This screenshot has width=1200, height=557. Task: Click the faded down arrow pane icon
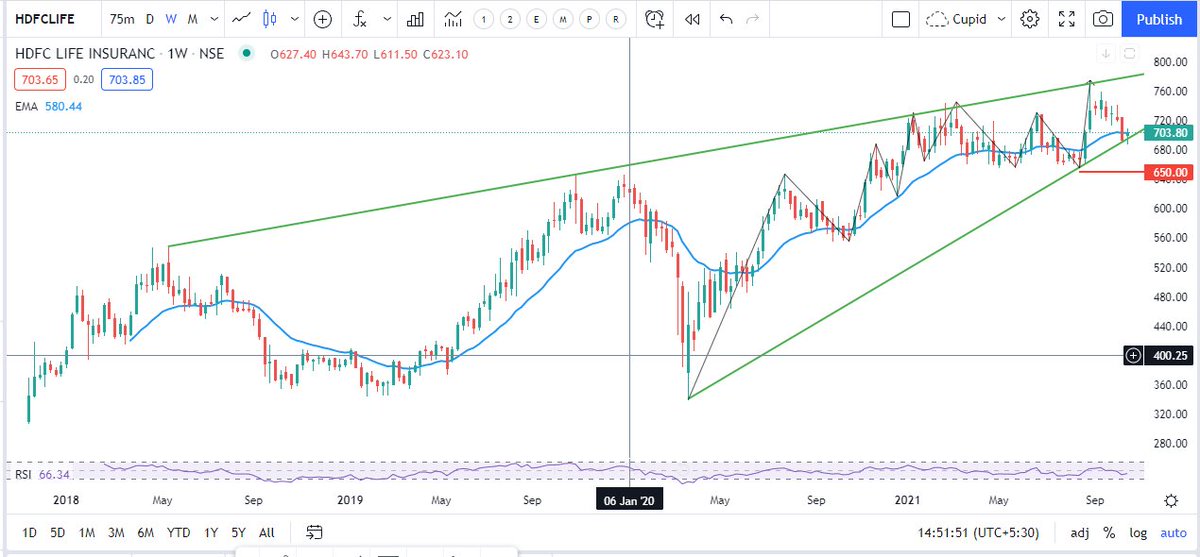[x=1106, y=53]
